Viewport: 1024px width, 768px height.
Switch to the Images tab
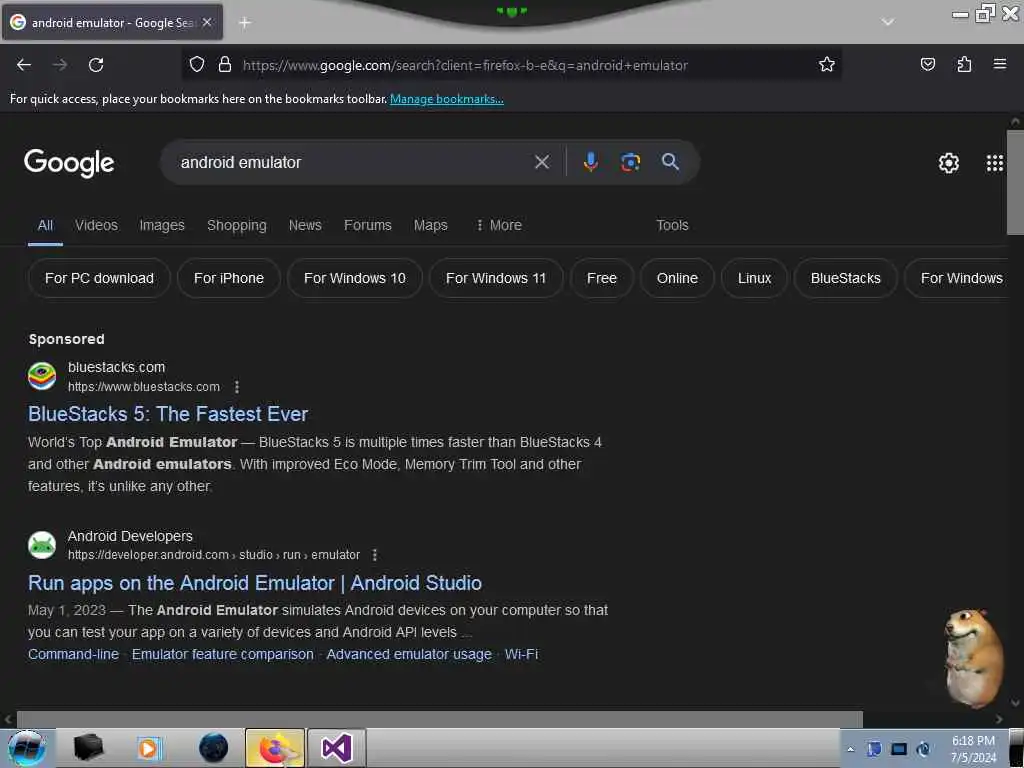(162, 225)
